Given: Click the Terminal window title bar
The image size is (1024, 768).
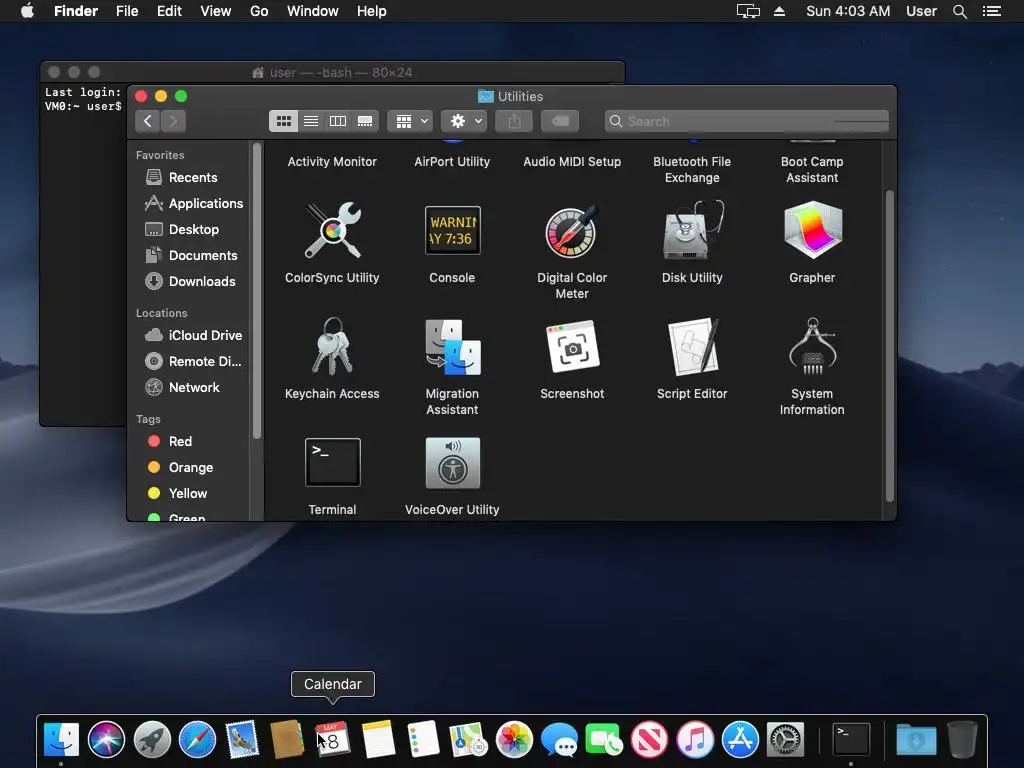Looking at the screenshot, I should [332, 72].
